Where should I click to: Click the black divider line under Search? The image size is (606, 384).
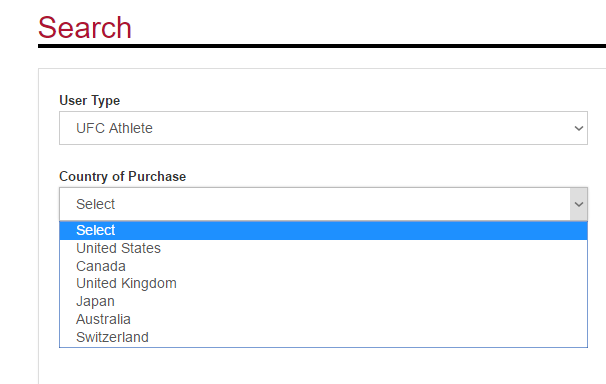tap(322, 46)
